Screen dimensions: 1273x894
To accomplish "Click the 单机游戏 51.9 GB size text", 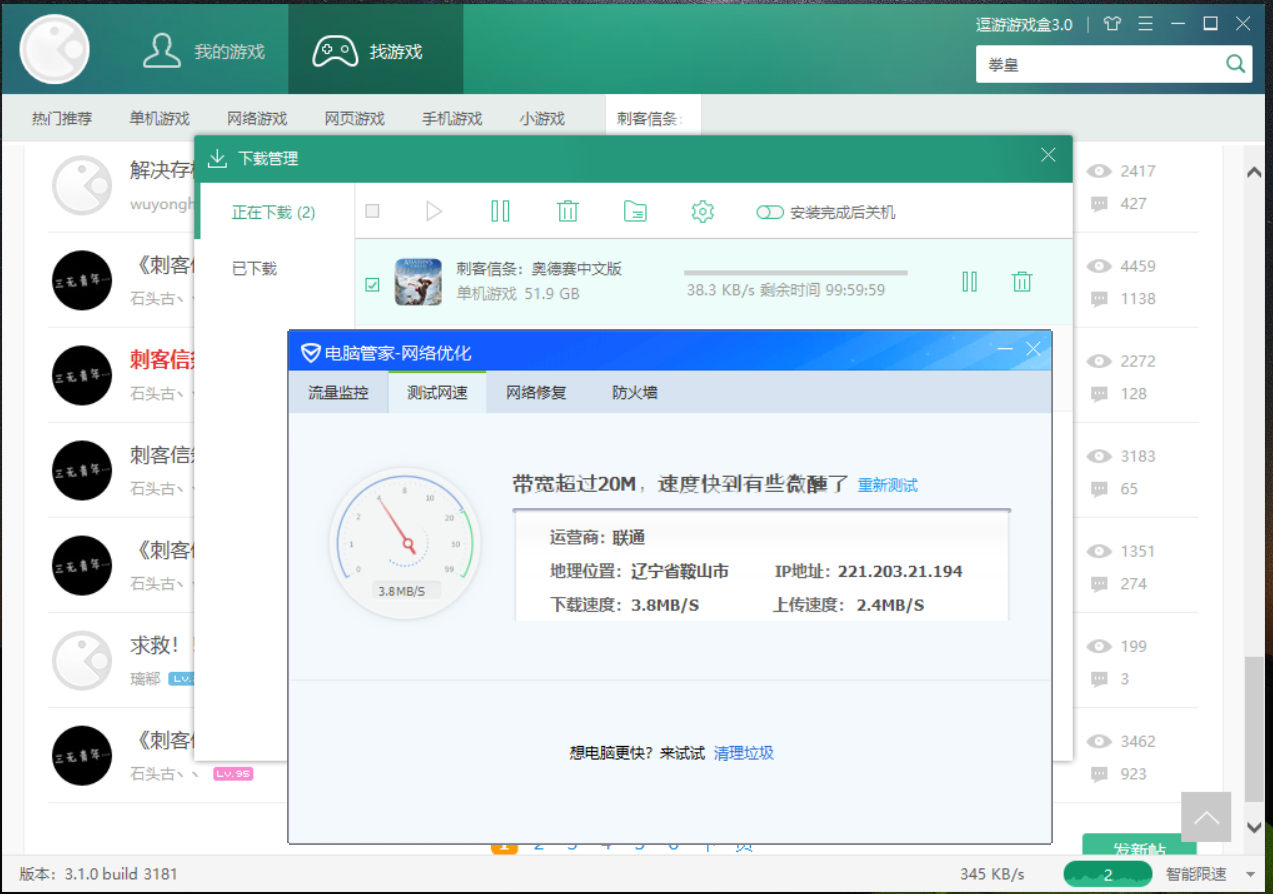I will pyautogui.click(x=518, y=293).
